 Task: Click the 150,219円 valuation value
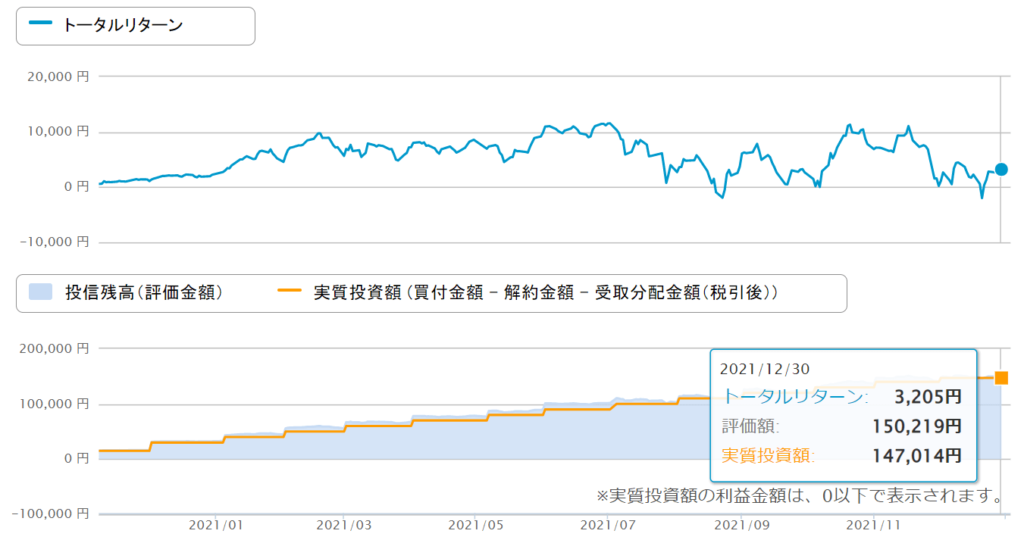pyautogui.click(x=917, y=426)
